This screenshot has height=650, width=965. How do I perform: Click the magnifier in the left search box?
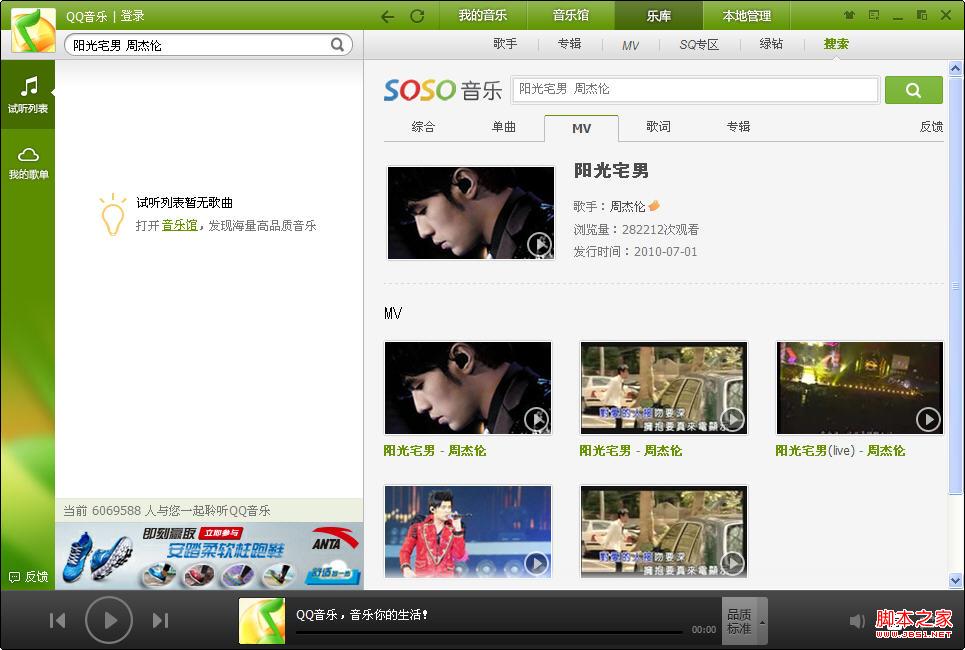[338, 45]
